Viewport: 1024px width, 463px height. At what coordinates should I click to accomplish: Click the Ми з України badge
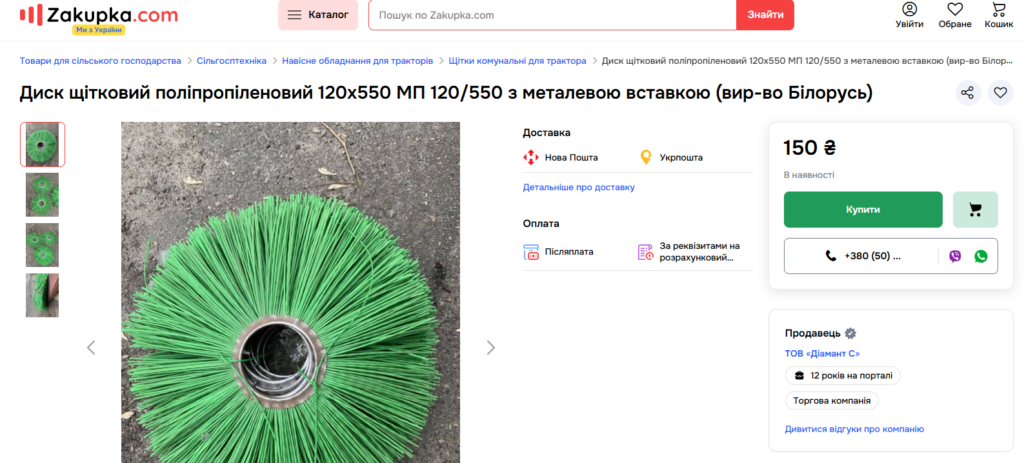point(99,29)
